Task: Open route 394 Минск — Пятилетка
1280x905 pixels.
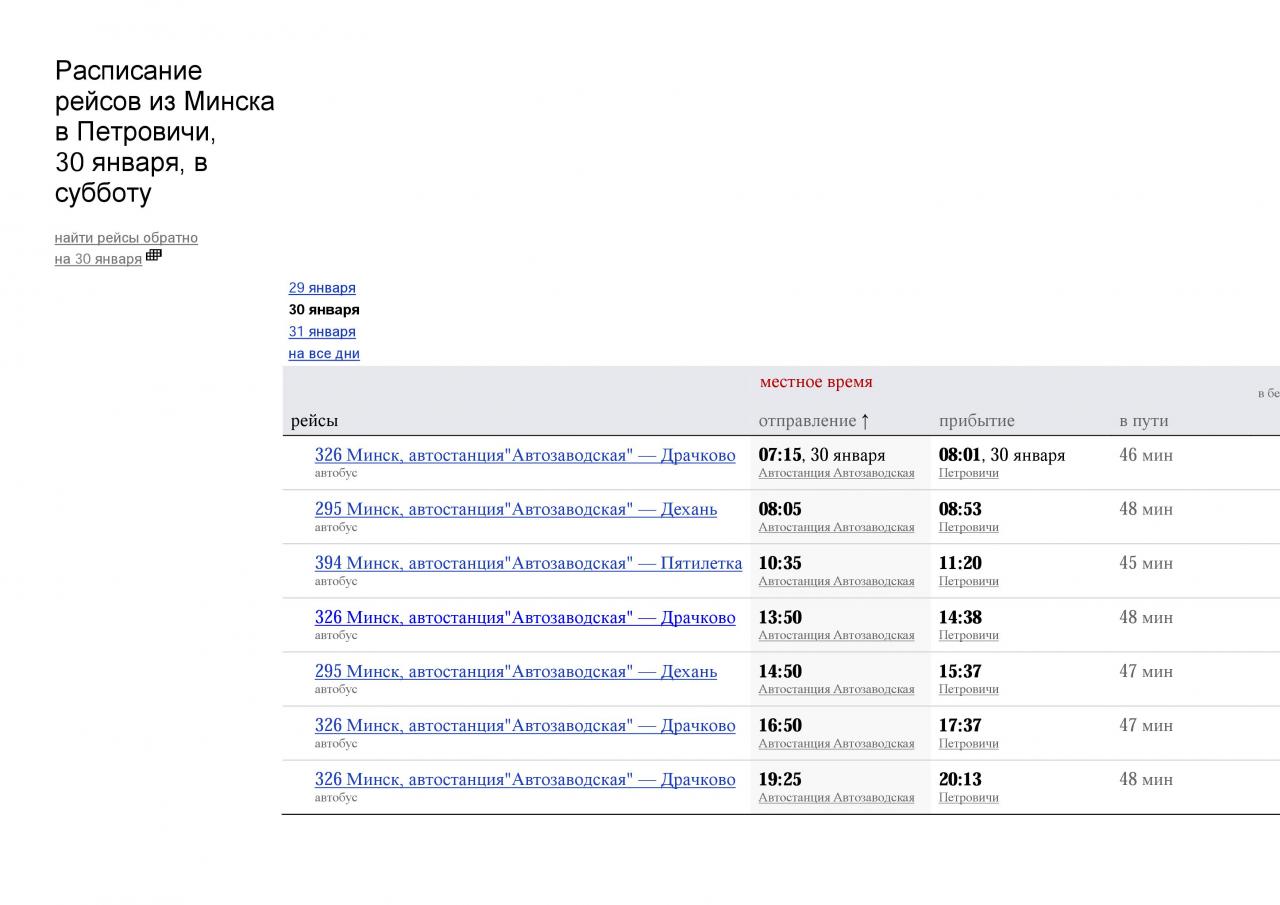Action: (528, 564)
